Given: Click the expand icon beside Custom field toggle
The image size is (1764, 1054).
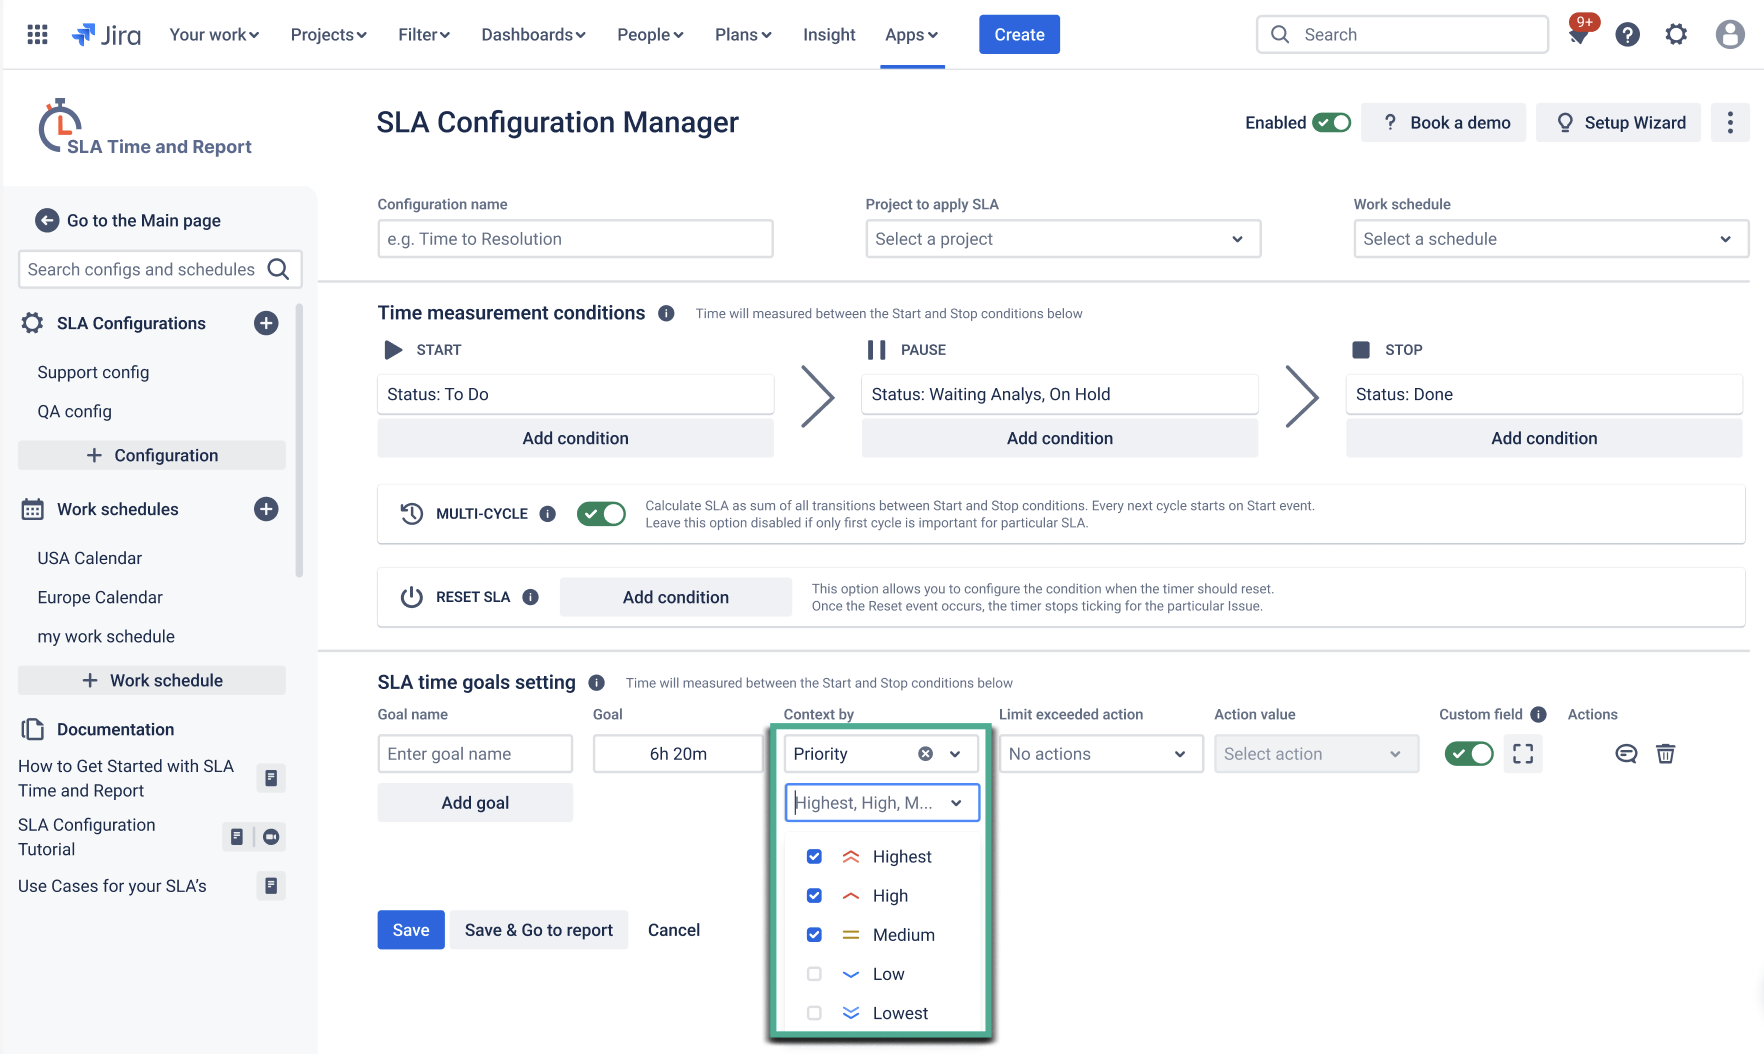Looking at the screenshot, I should pos(1522,754).
